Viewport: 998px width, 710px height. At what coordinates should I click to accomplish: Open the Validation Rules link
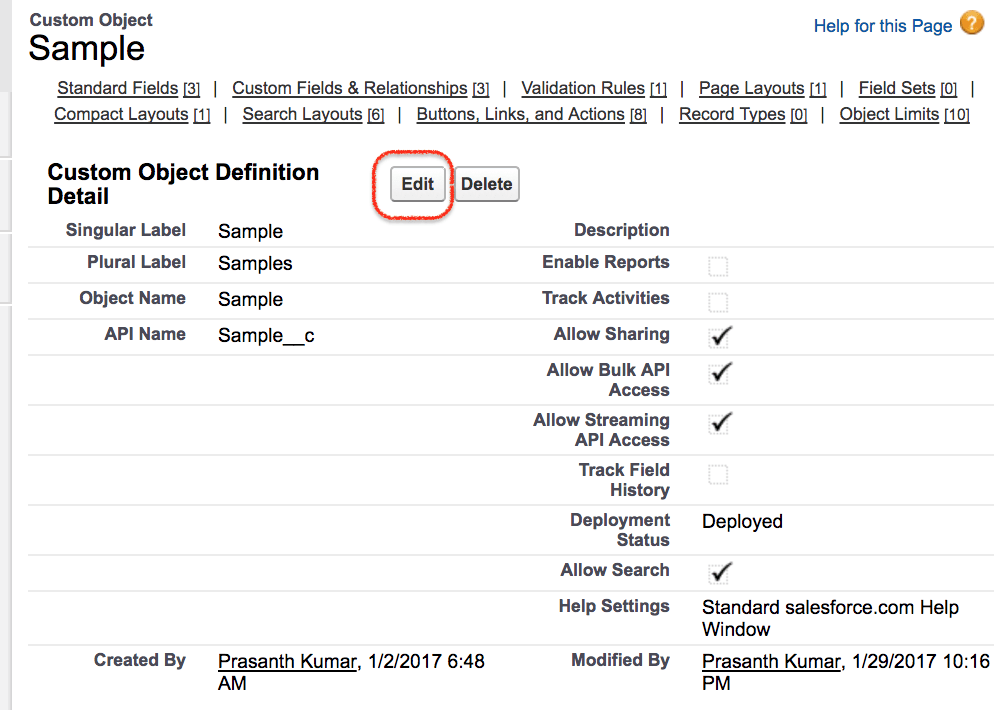(x=583, y=88)
